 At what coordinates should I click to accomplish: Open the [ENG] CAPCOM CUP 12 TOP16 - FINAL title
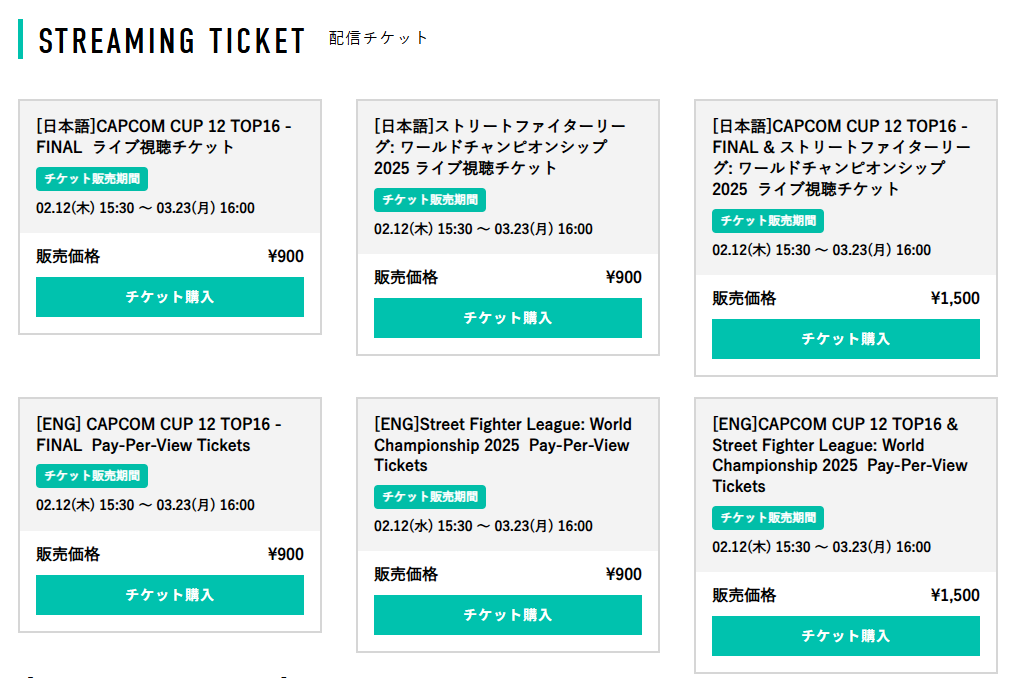pos(159,434)
